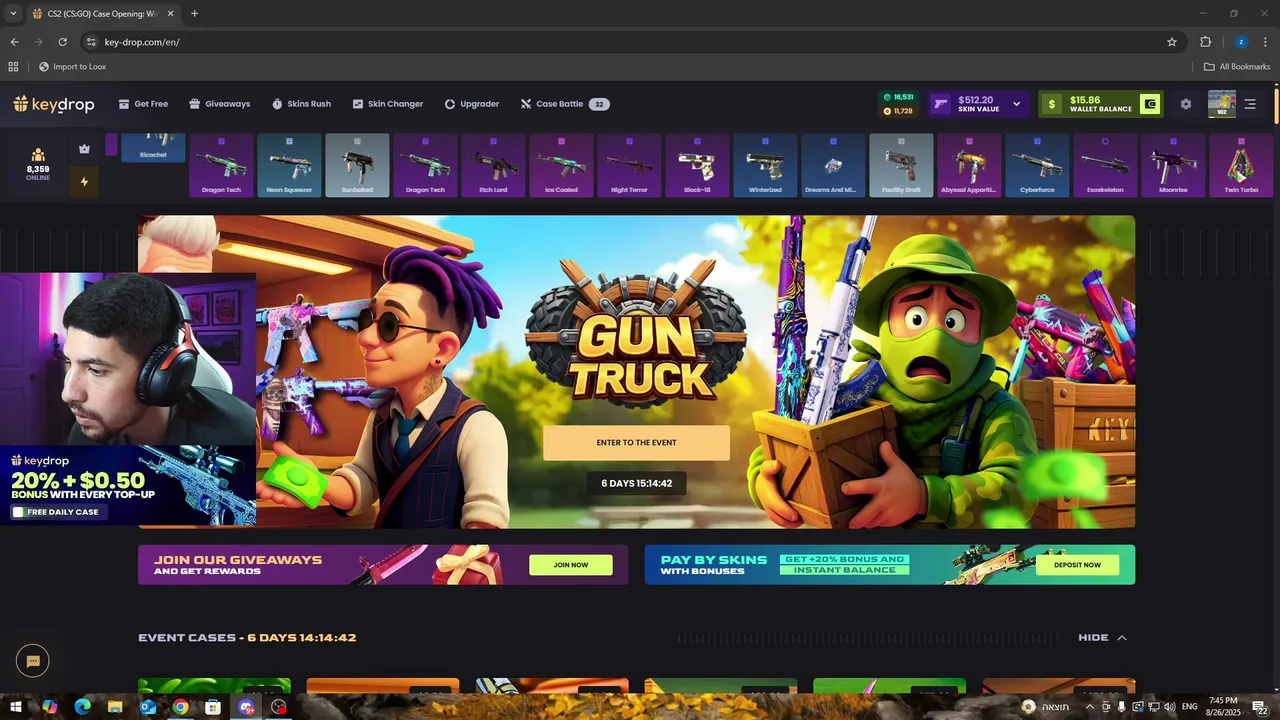
Task: Open the Chrome apps grid icon
Action: (13, 67)
